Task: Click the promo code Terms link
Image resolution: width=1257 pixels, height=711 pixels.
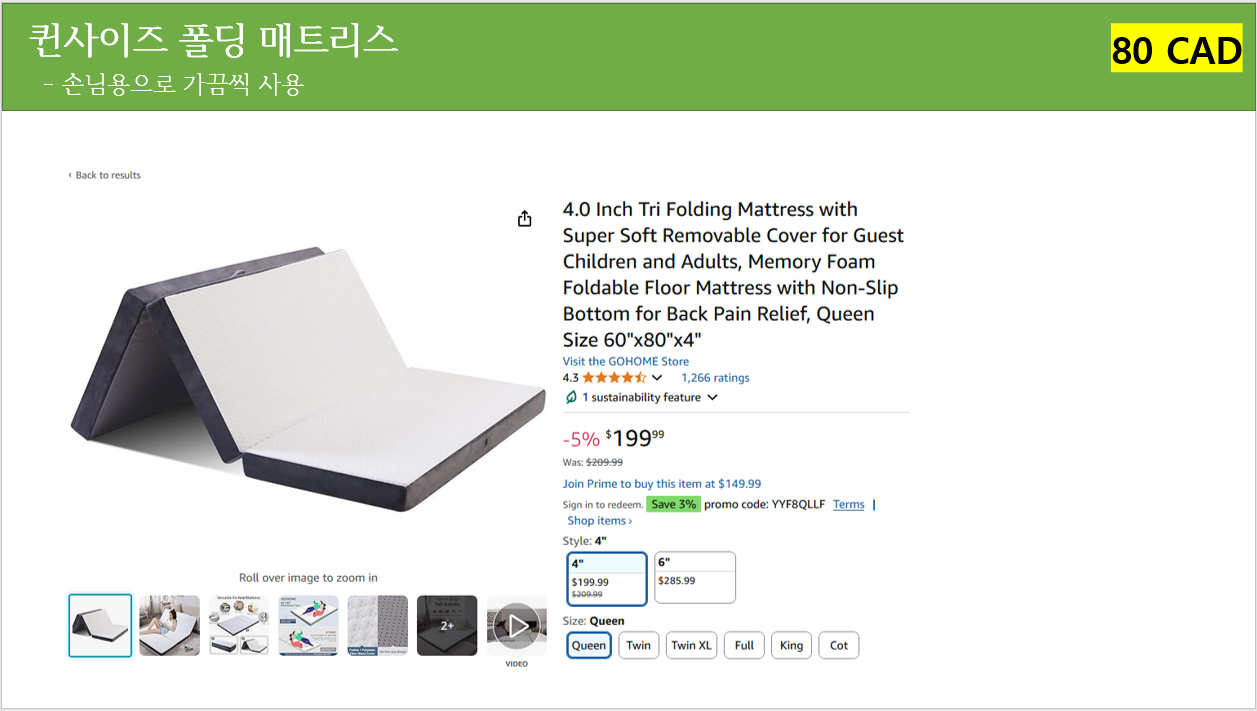Action: (x=848, y=504)
